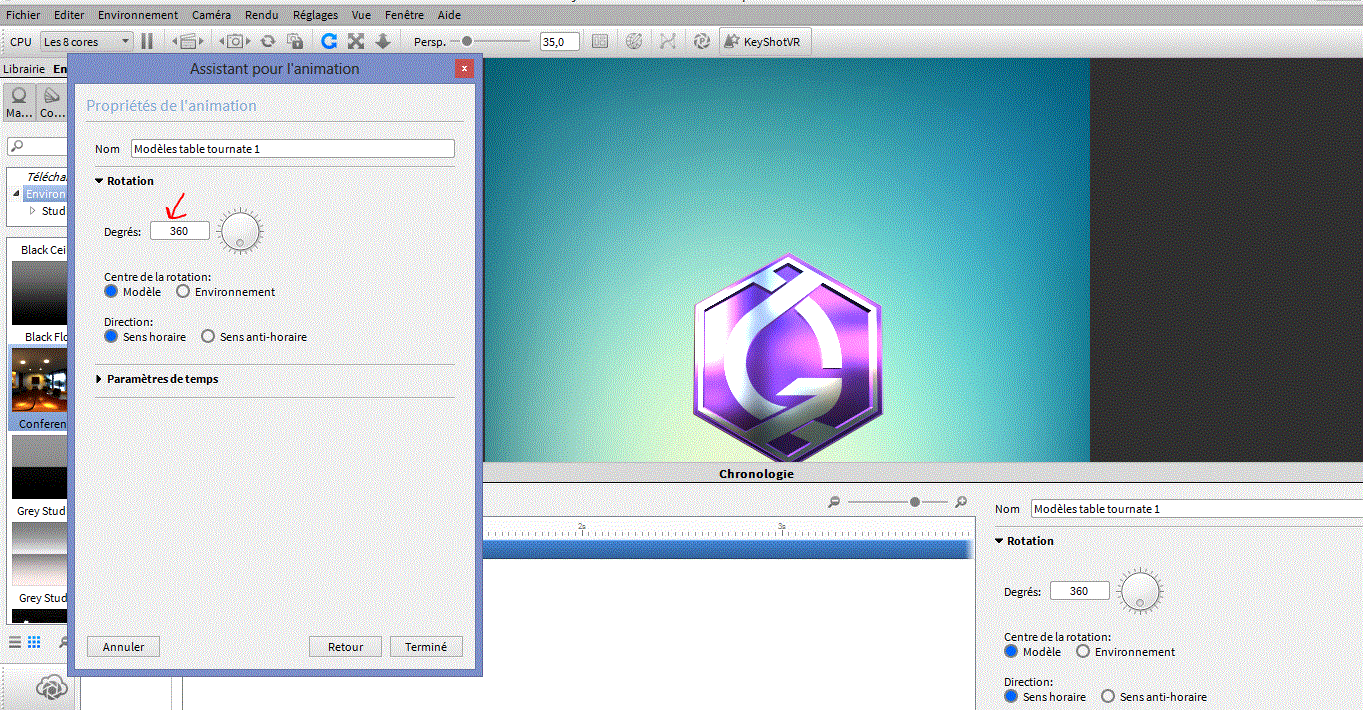Screen dimensions: 1363x710
Task: Click the dolly camera down-arrow icon
Action: [x=383, y=41]
